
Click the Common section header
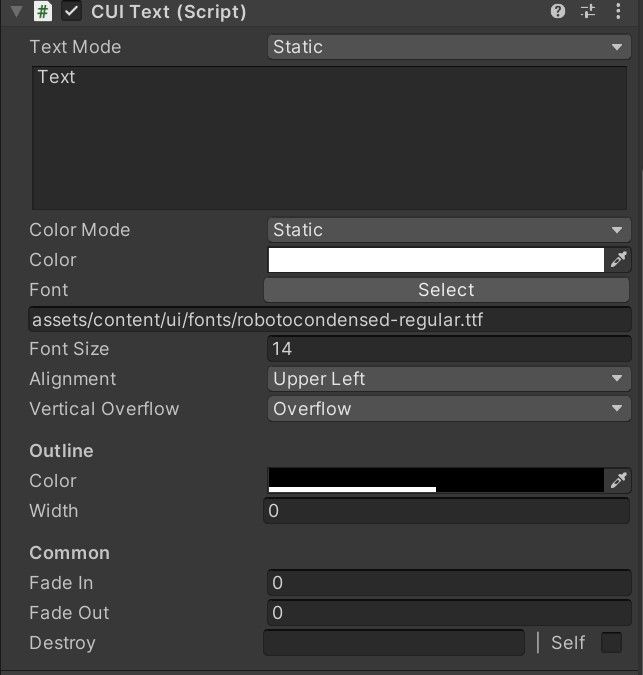(69, 553)
